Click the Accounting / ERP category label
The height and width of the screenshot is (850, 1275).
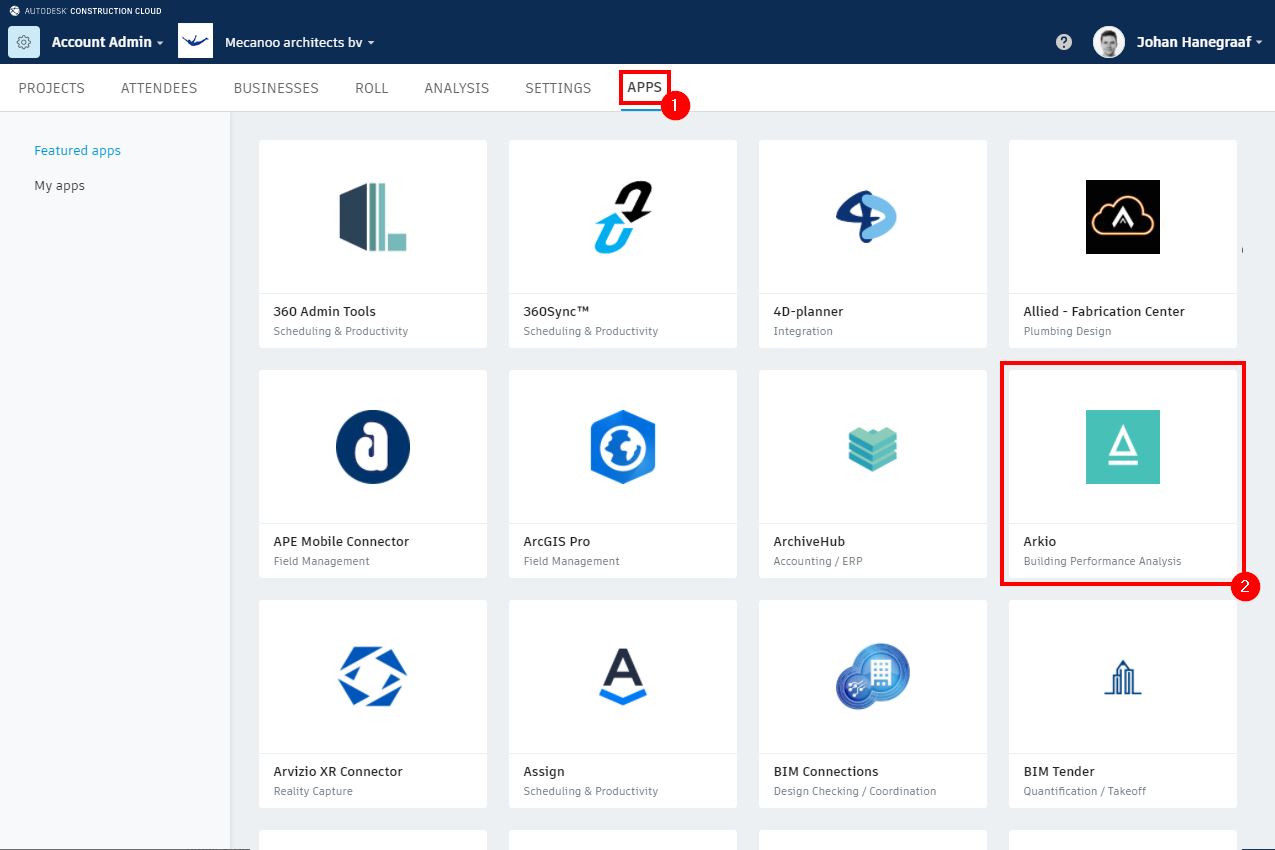click(817, 561)
